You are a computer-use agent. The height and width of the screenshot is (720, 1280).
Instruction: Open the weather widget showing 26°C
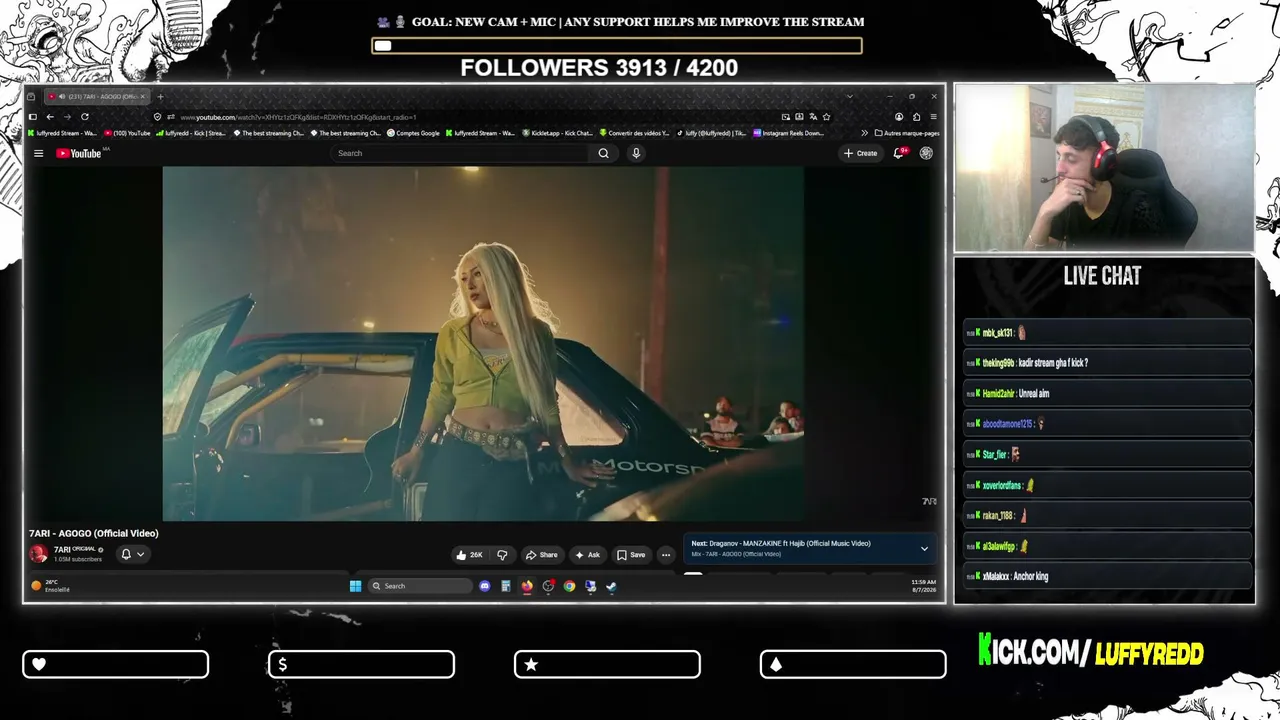52,586
